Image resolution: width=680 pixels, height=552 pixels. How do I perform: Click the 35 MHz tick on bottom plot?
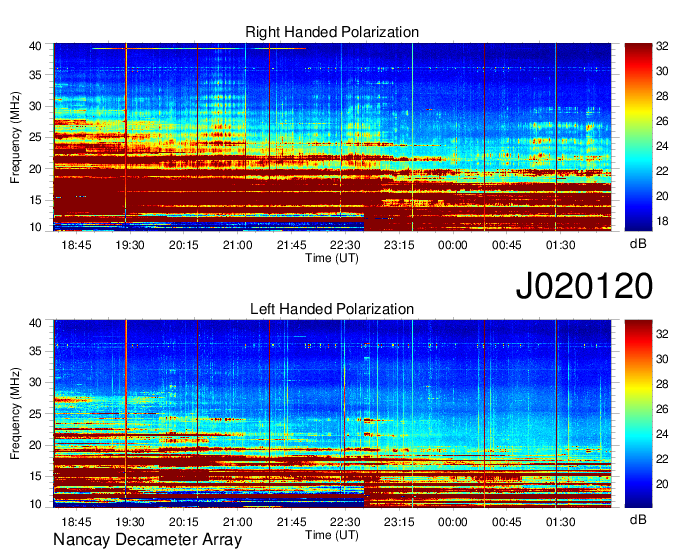36,351
